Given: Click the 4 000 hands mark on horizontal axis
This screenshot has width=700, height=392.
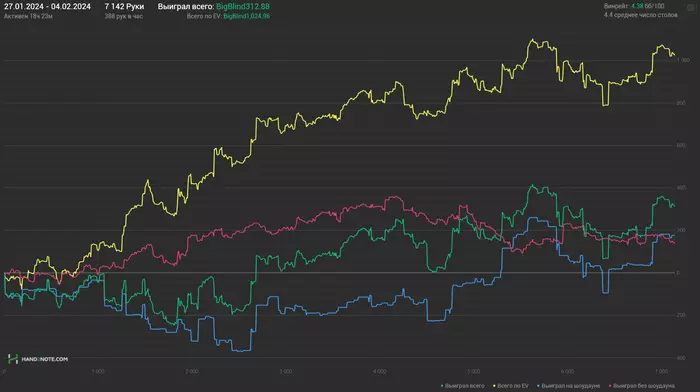Looking at the screenshot, I should pos(379,371).
